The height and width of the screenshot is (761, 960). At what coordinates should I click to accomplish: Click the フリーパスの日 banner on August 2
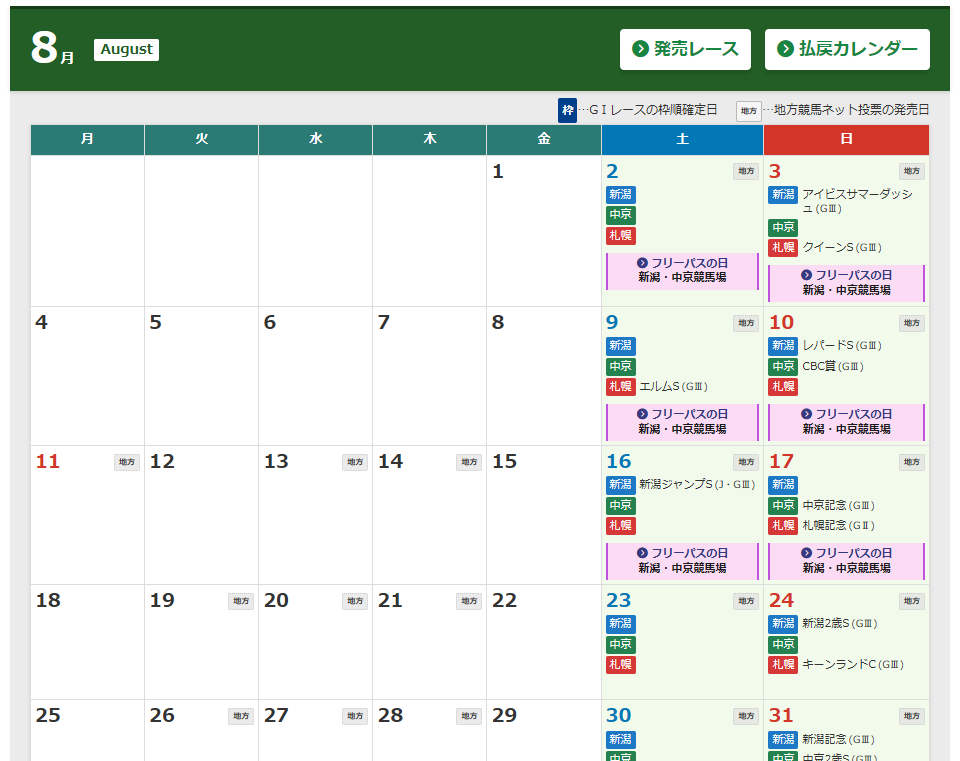click(682, 270)
